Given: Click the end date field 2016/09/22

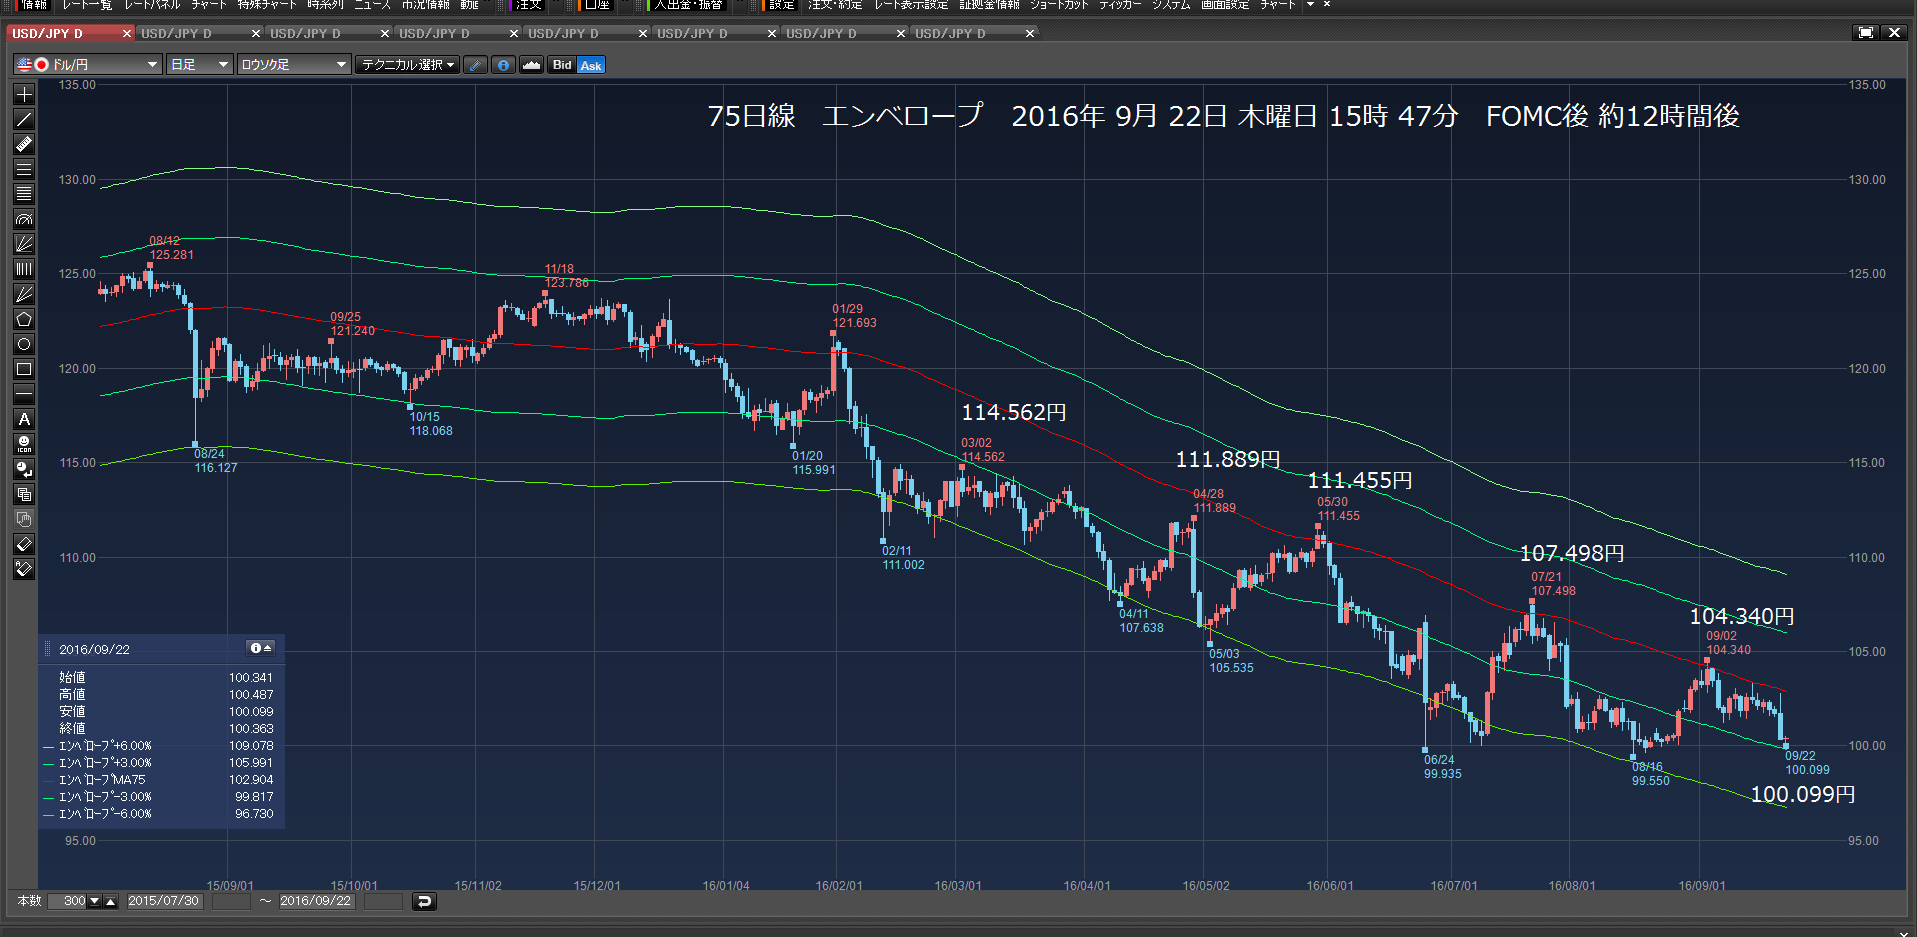Looking at the screenshot, I should pos(316,901).
